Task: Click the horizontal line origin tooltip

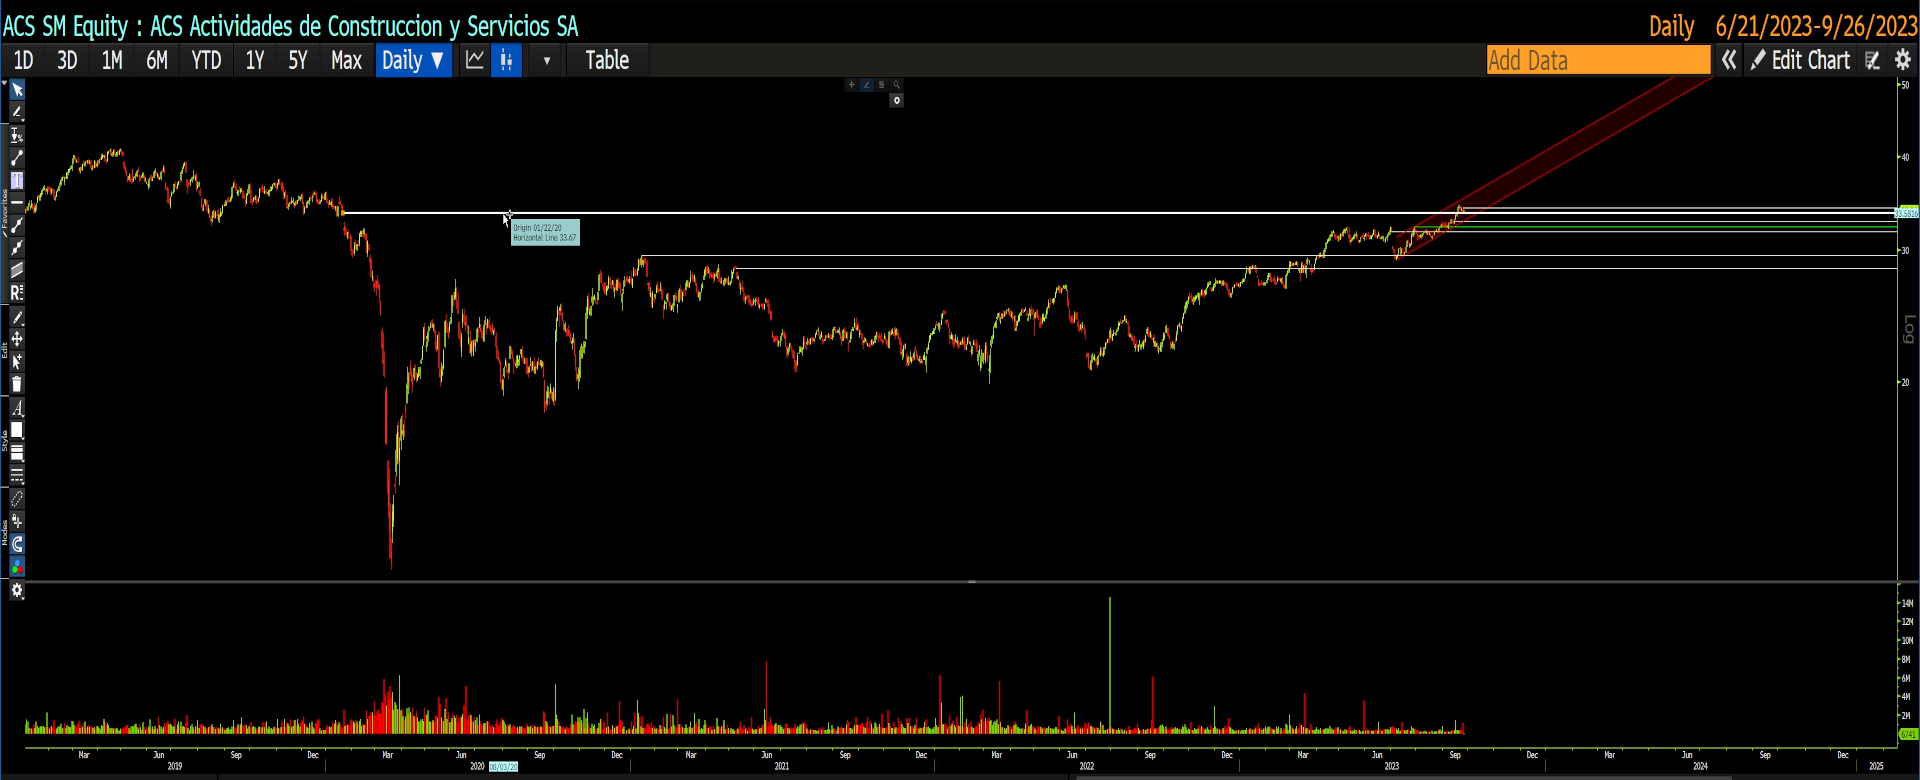Action: coord(545,233)
